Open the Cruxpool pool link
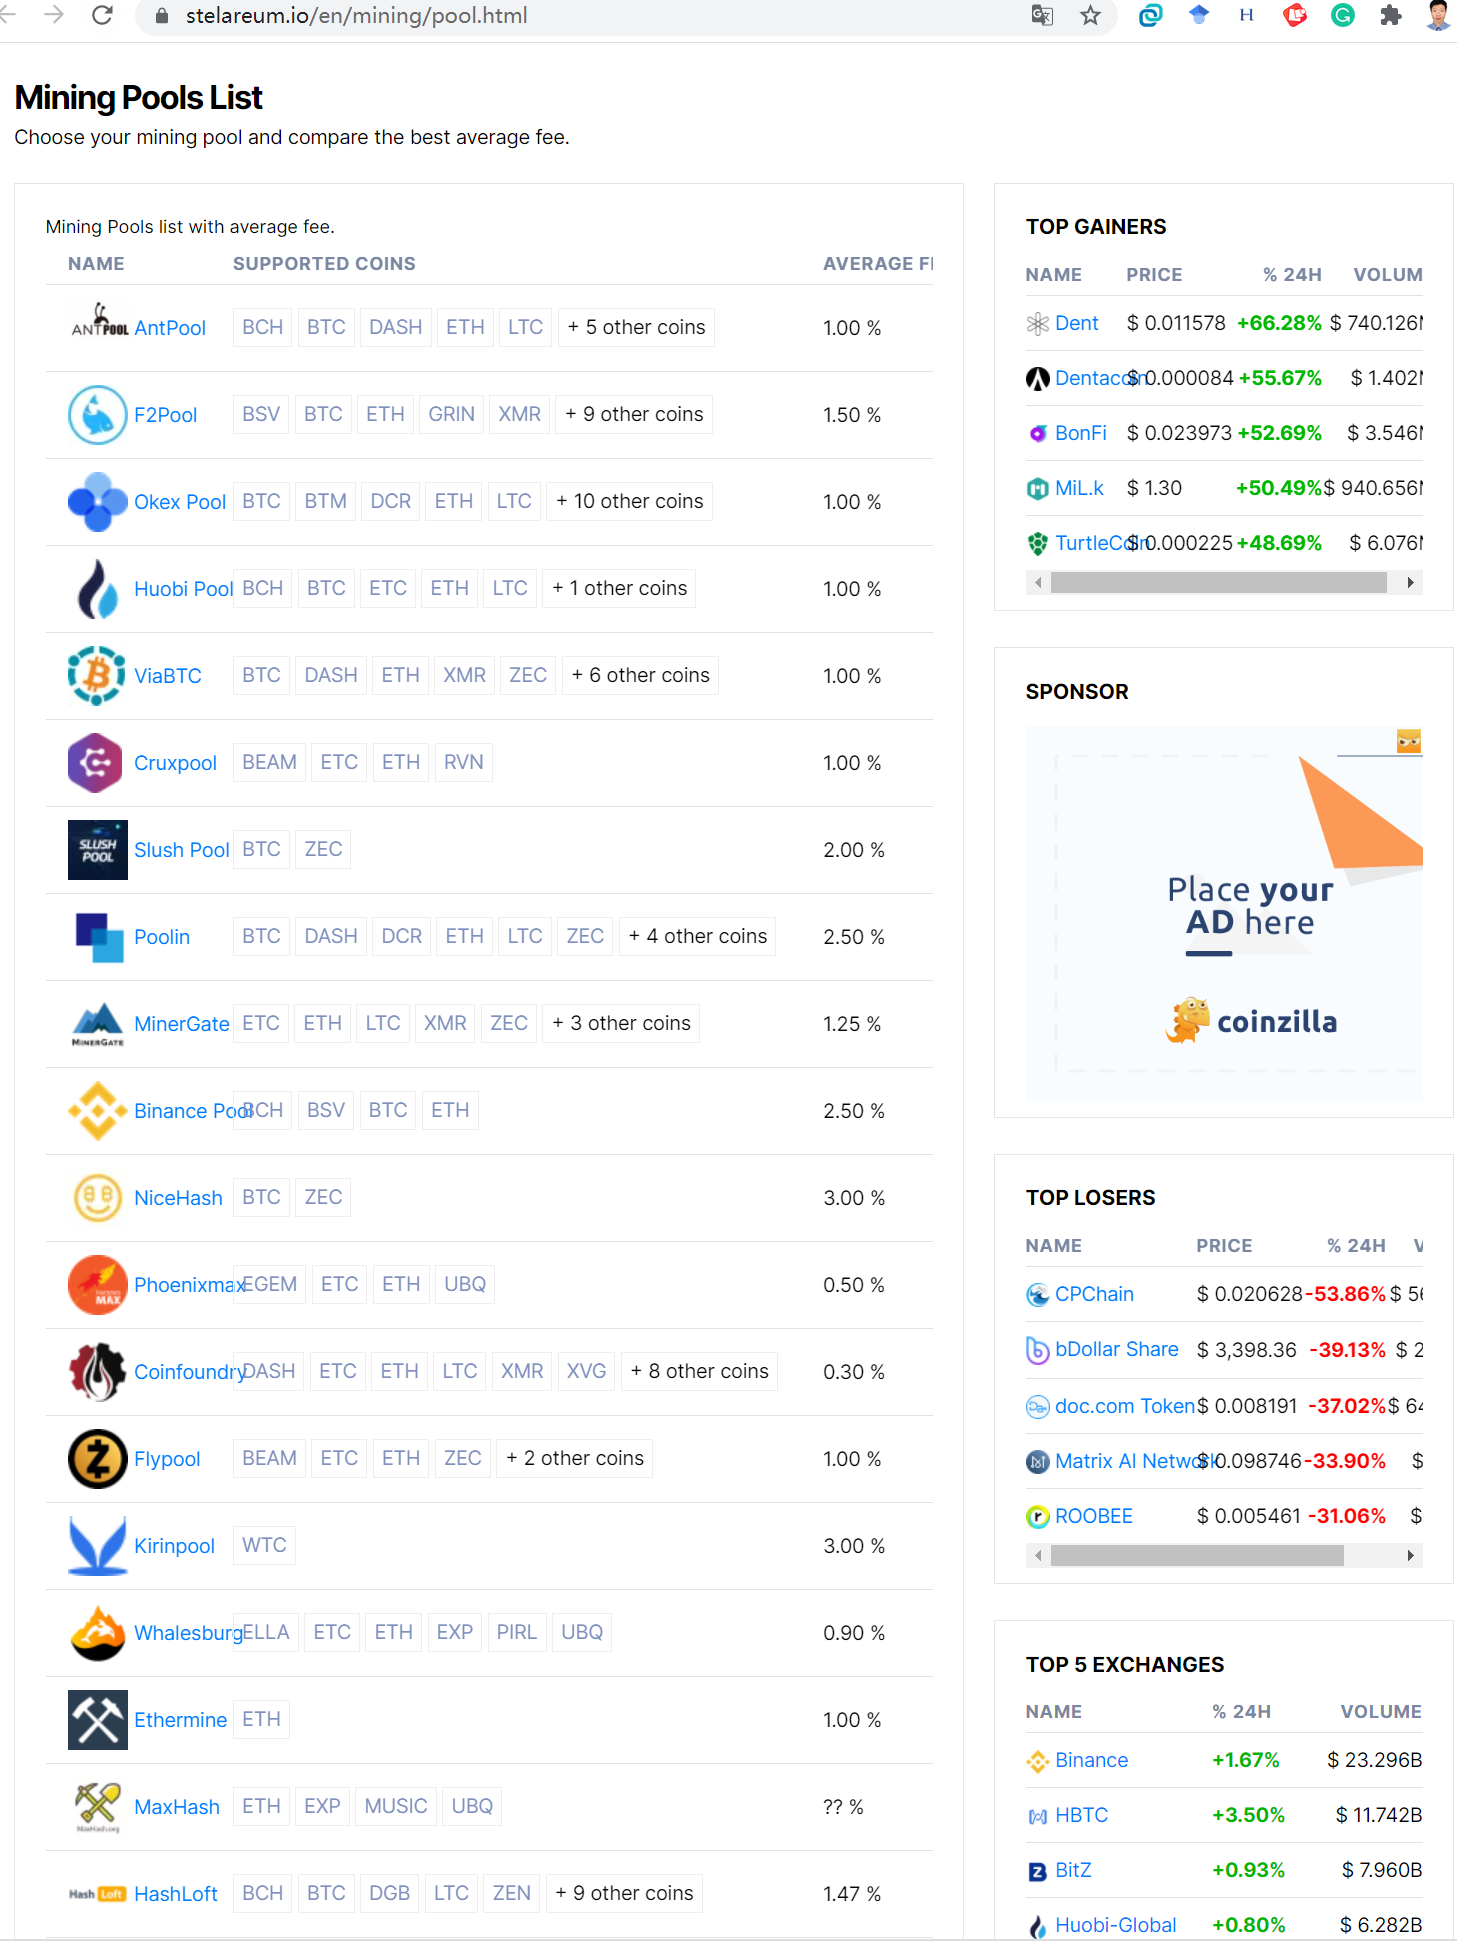Viewport: 1457px width, 1942px height. click(176, 763)
